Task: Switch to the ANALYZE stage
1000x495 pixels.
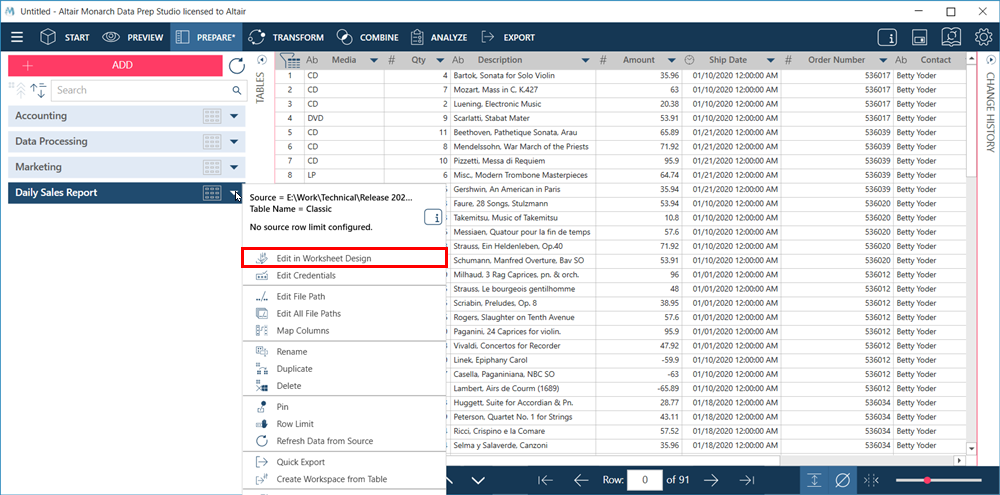Action: tap(439, 37)
